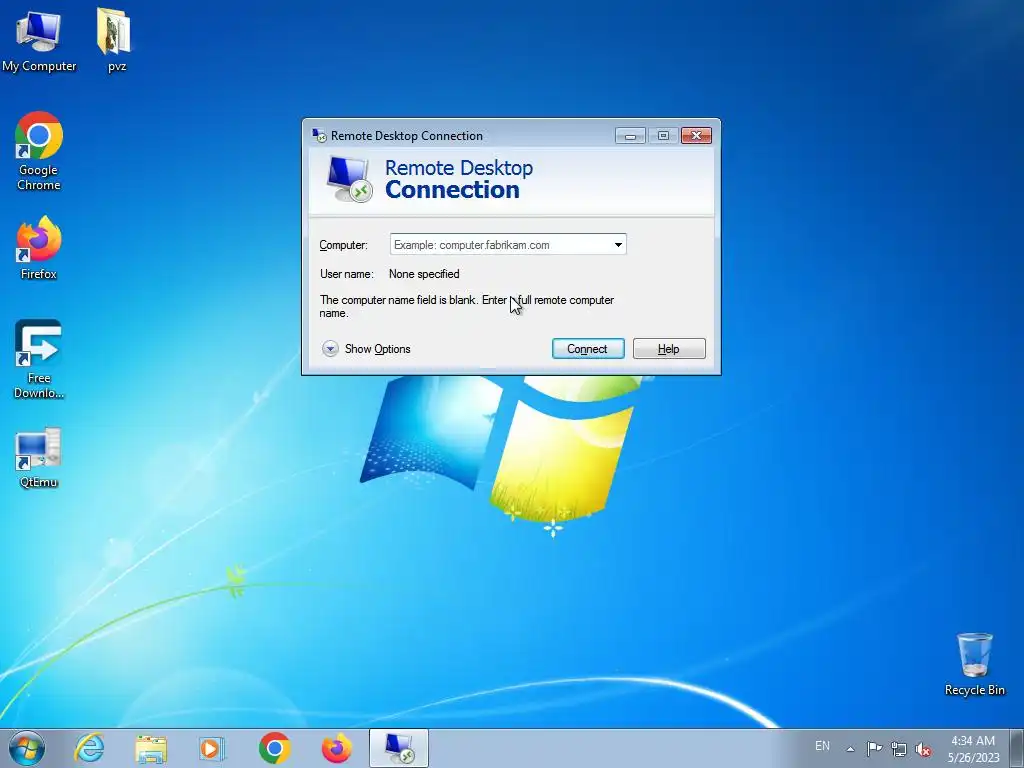Screen dimensions: 1024x768
Task: Select Free Download Manager desktop shortcut
Action: tap(39, 359)
